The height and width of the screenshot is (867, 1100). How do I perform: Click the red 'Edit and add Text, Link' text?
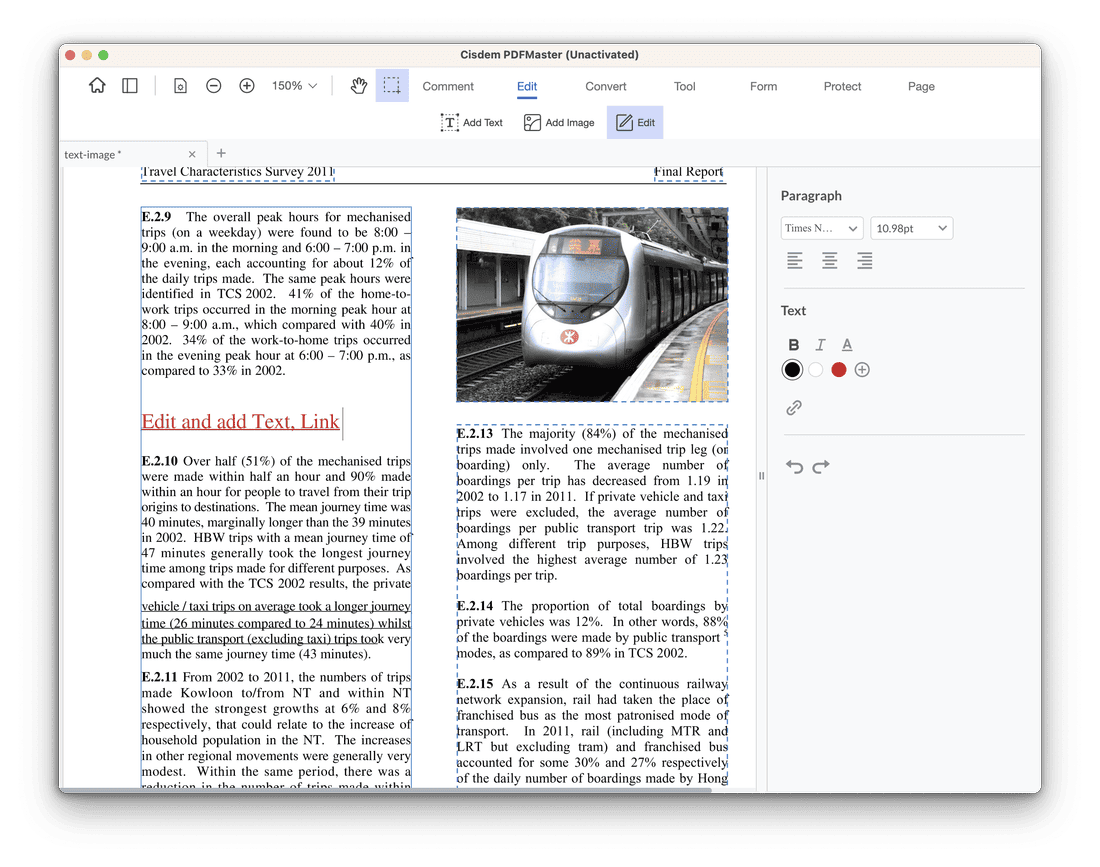pyautogui.click(x=241, y=422)
